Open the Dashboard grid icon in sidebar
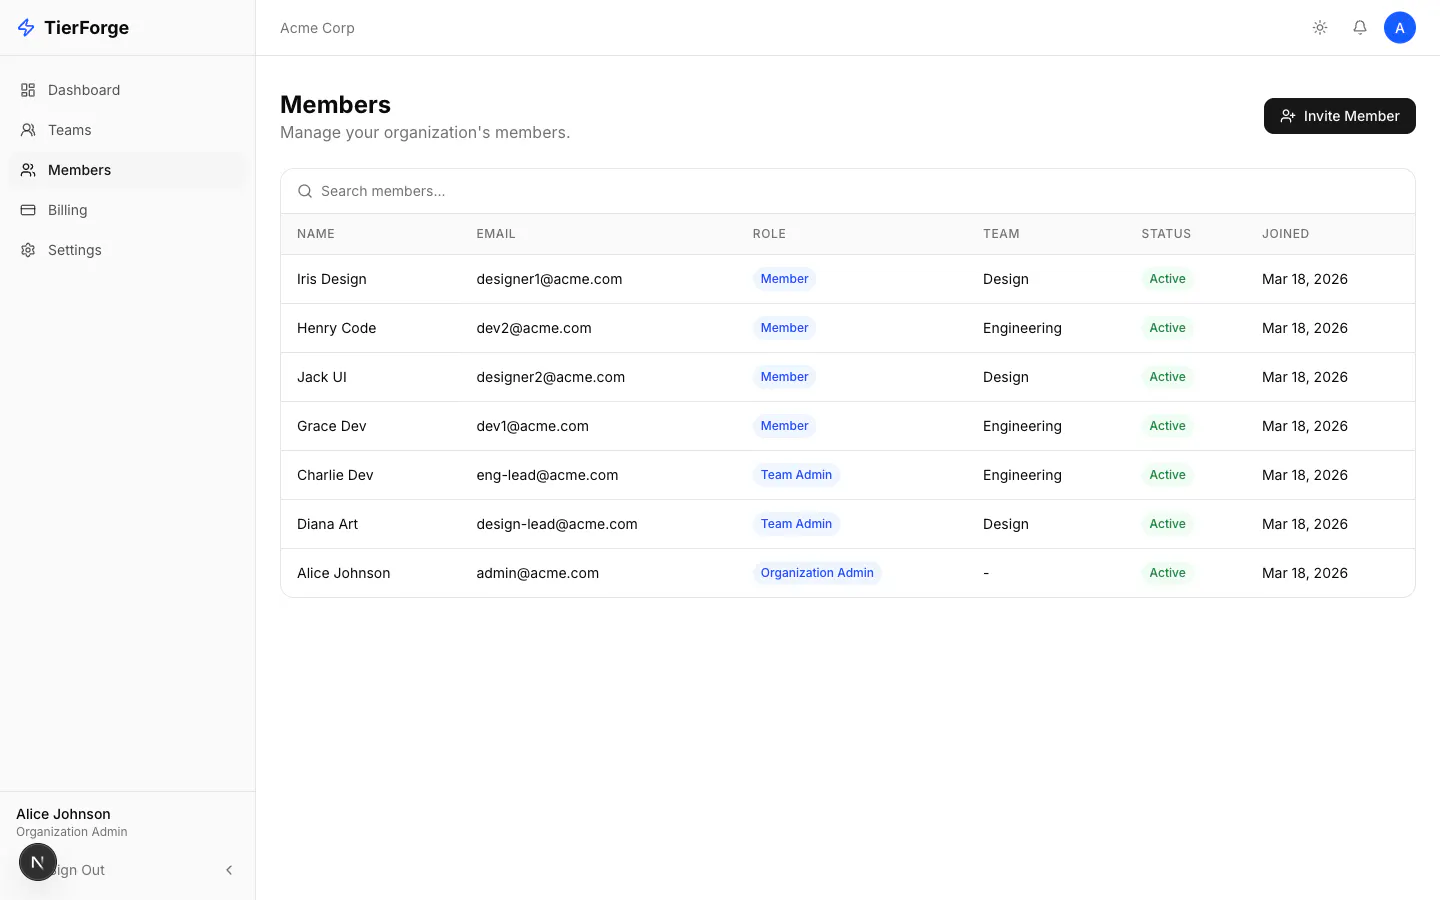Viewport: 1440px width, 900px height. (x=28, y=90)
